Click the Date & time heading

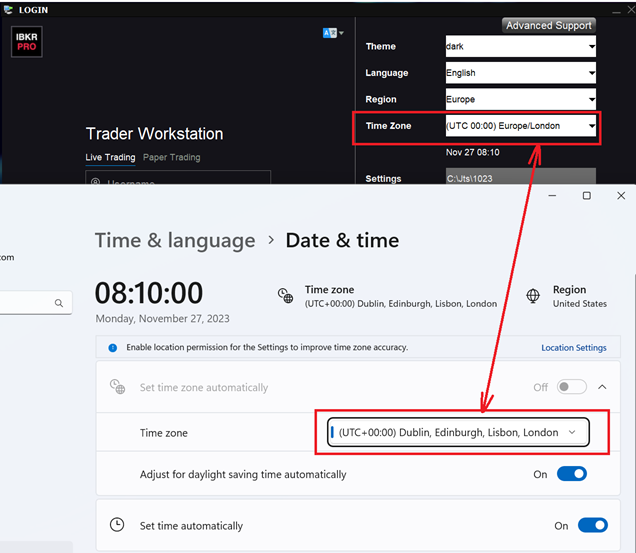pos(342,241)
